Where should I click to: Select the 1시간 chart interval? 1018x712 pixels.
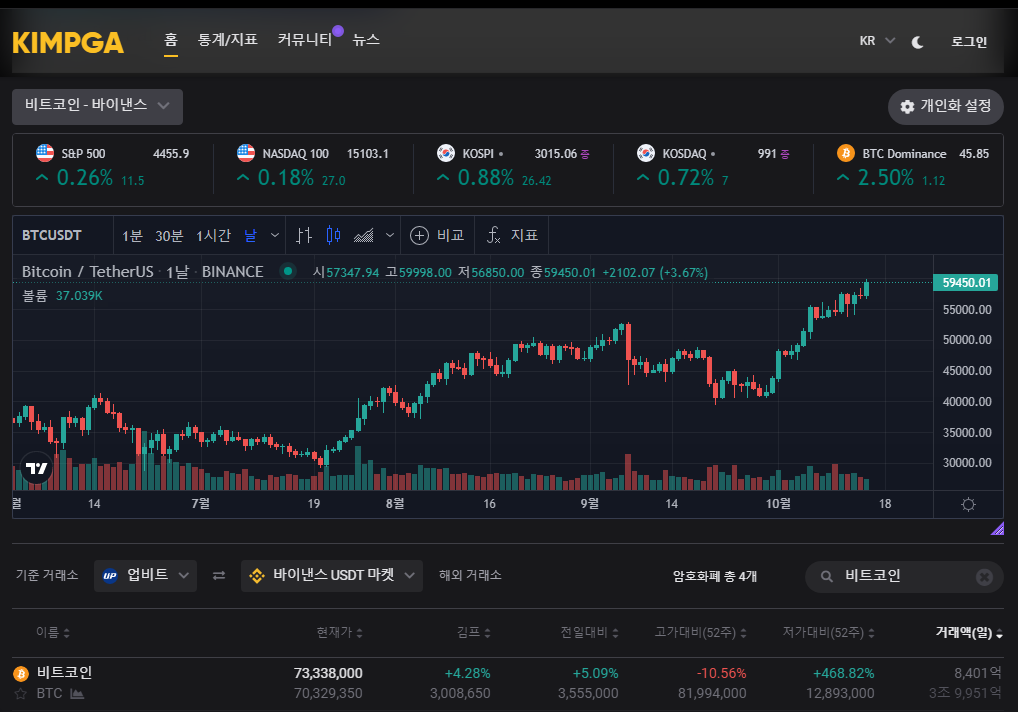click(214, 236)
